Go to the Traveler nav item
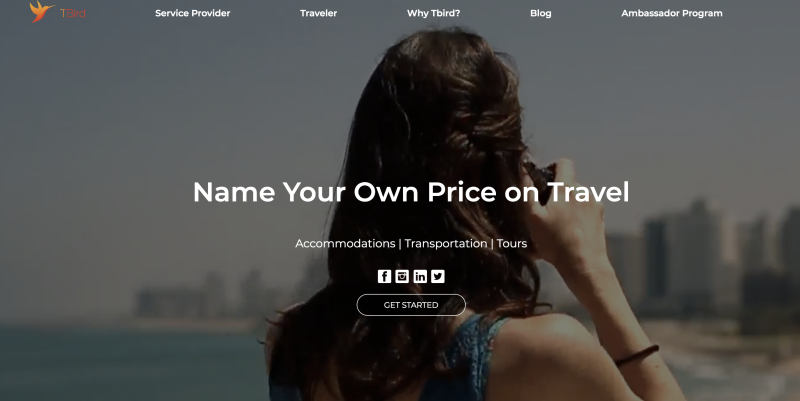Viewport: 800px width, 401px height. pos(318,13)
